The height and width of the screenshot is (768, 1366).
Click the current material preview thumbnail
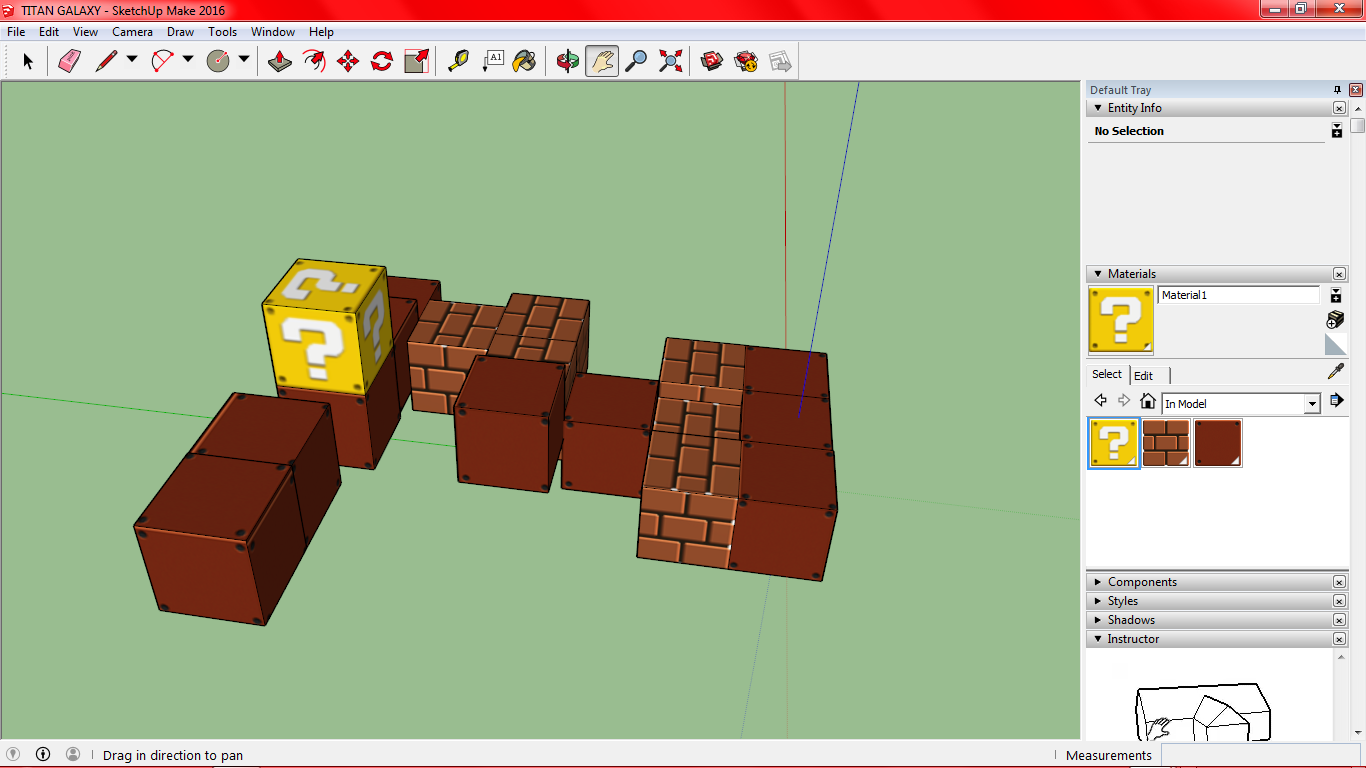[1121, 320]
